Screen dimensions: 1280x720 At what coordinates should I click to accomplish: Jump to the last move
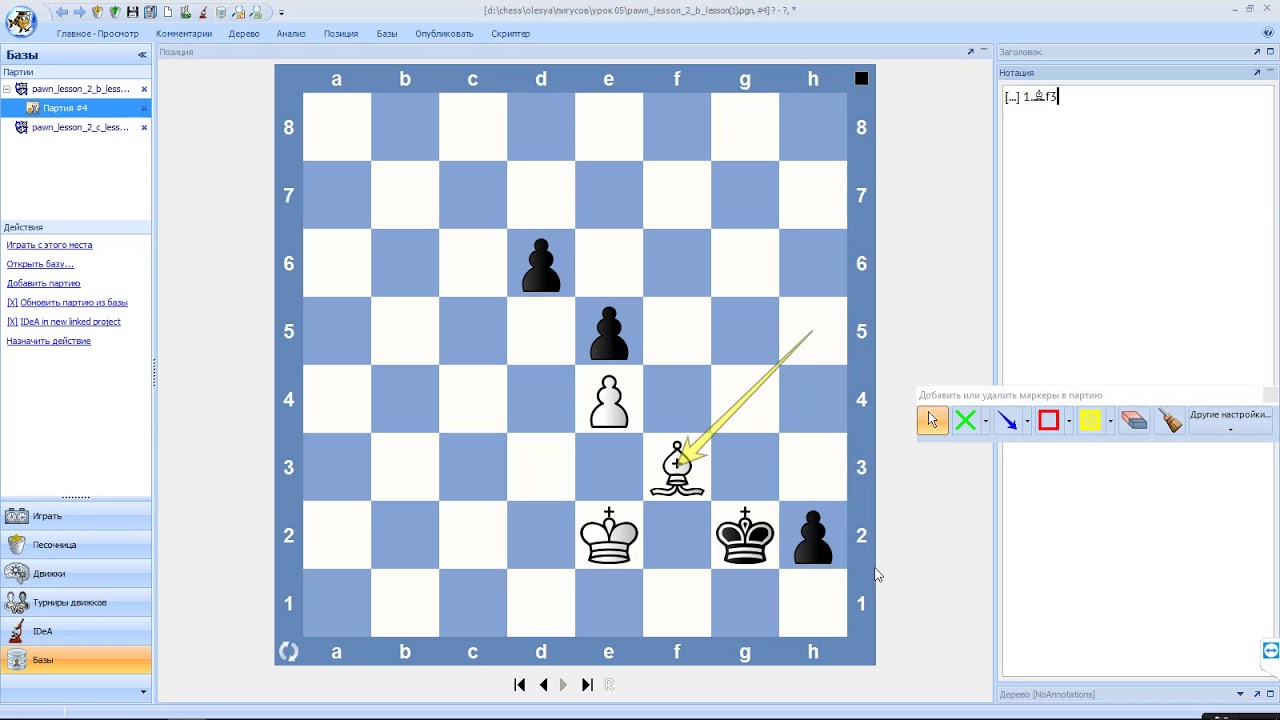click(x=587, y=685)
